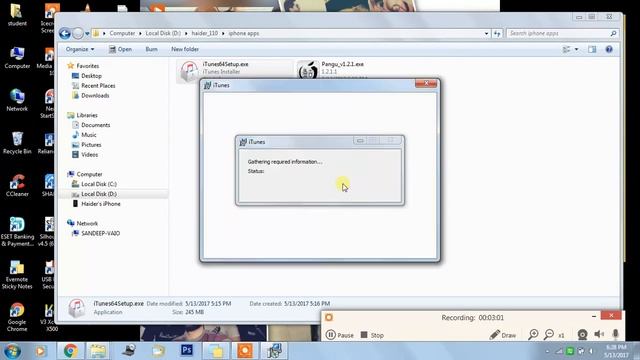Image resolution: width=640 pixels, height=360 pixels.
Task: Click the Recycle Bin desktop icon
Action: 17,143
